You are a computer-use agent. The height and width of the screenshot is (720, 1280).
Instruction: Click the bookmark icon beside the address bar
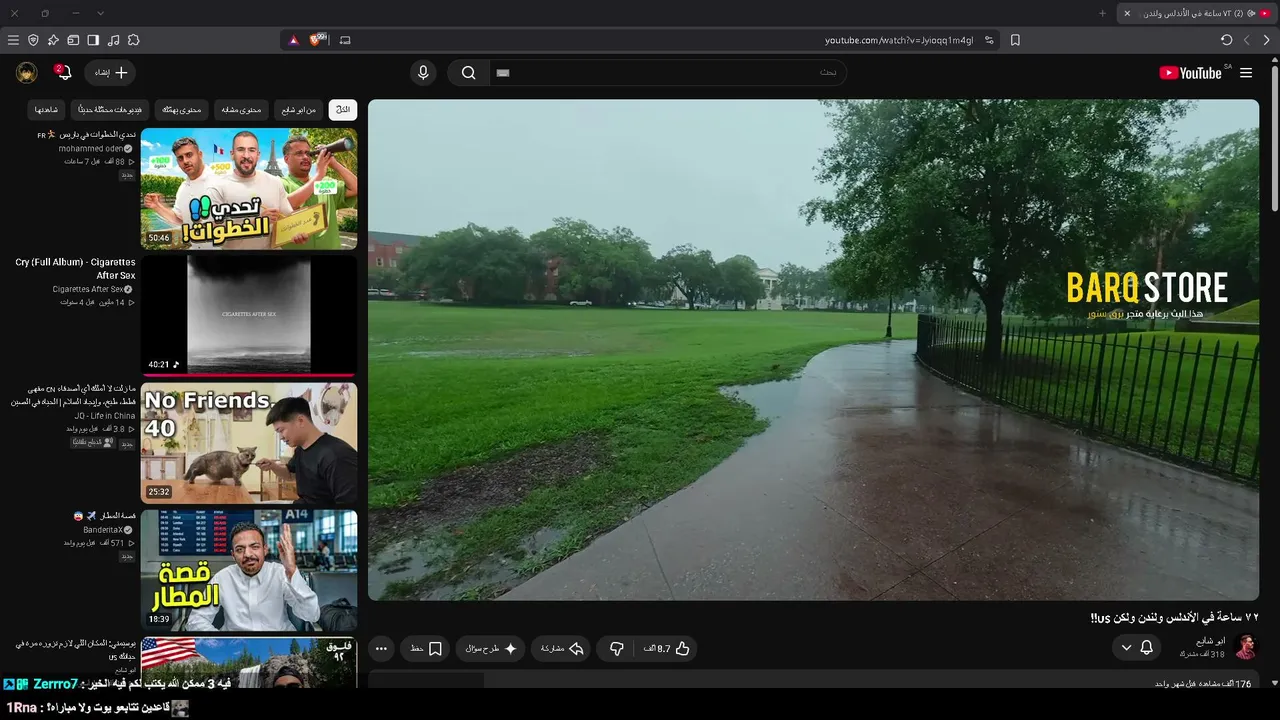click(x=1015, y=40)
